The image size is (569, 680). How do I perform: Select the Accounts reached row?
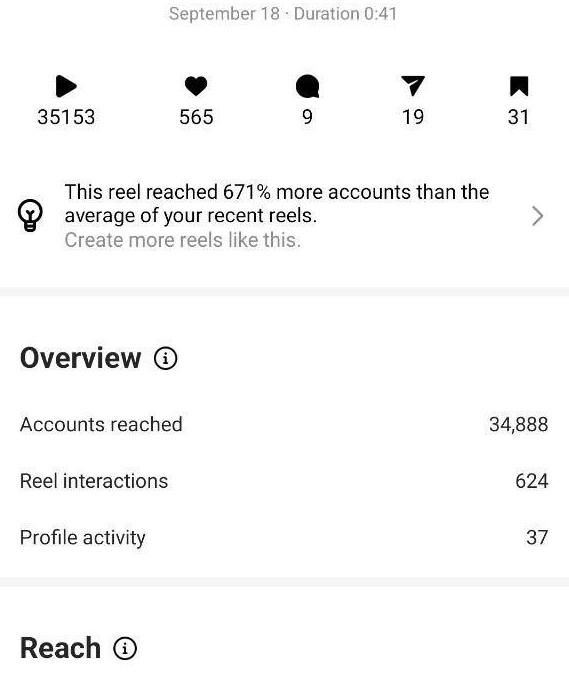pos(284,424)
